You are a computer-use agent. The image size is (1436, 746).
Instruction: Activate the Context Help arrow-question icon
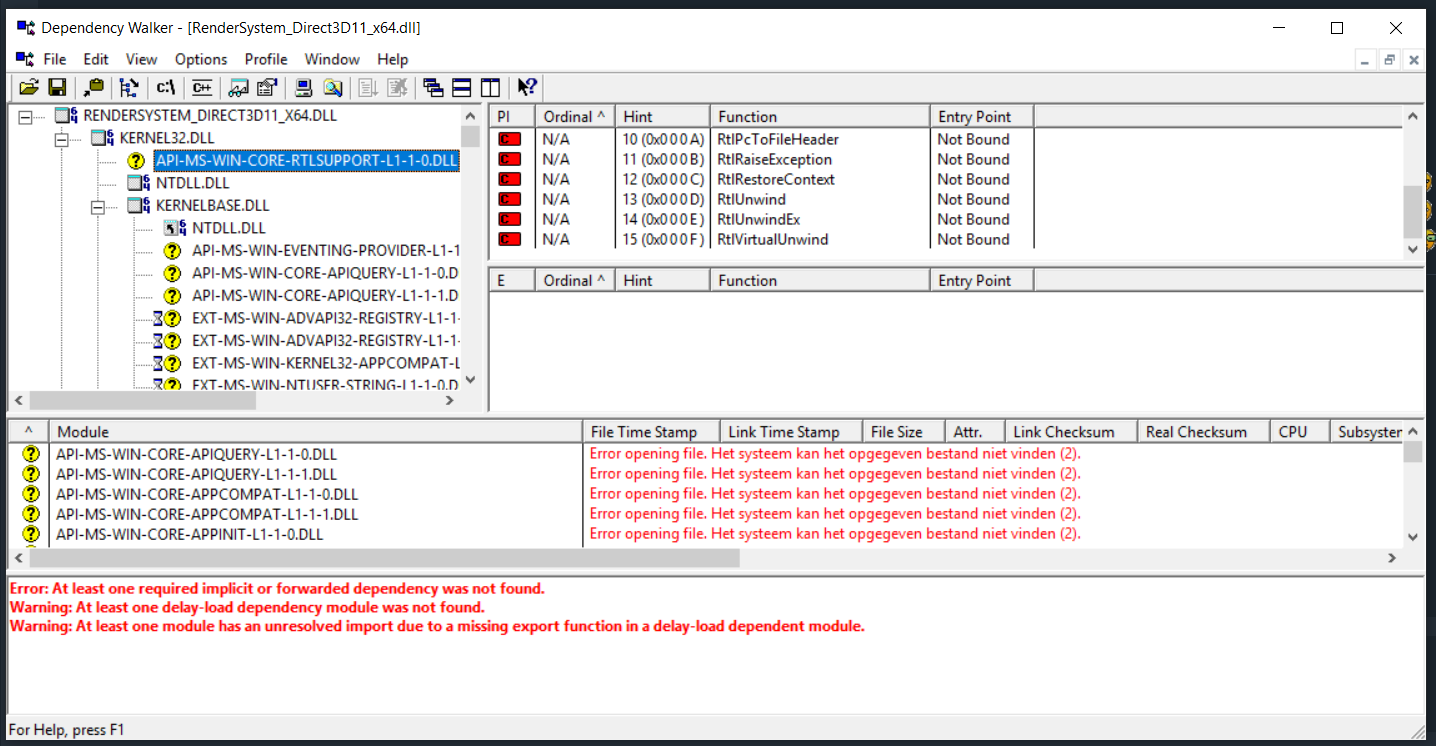tap(527, 88)
